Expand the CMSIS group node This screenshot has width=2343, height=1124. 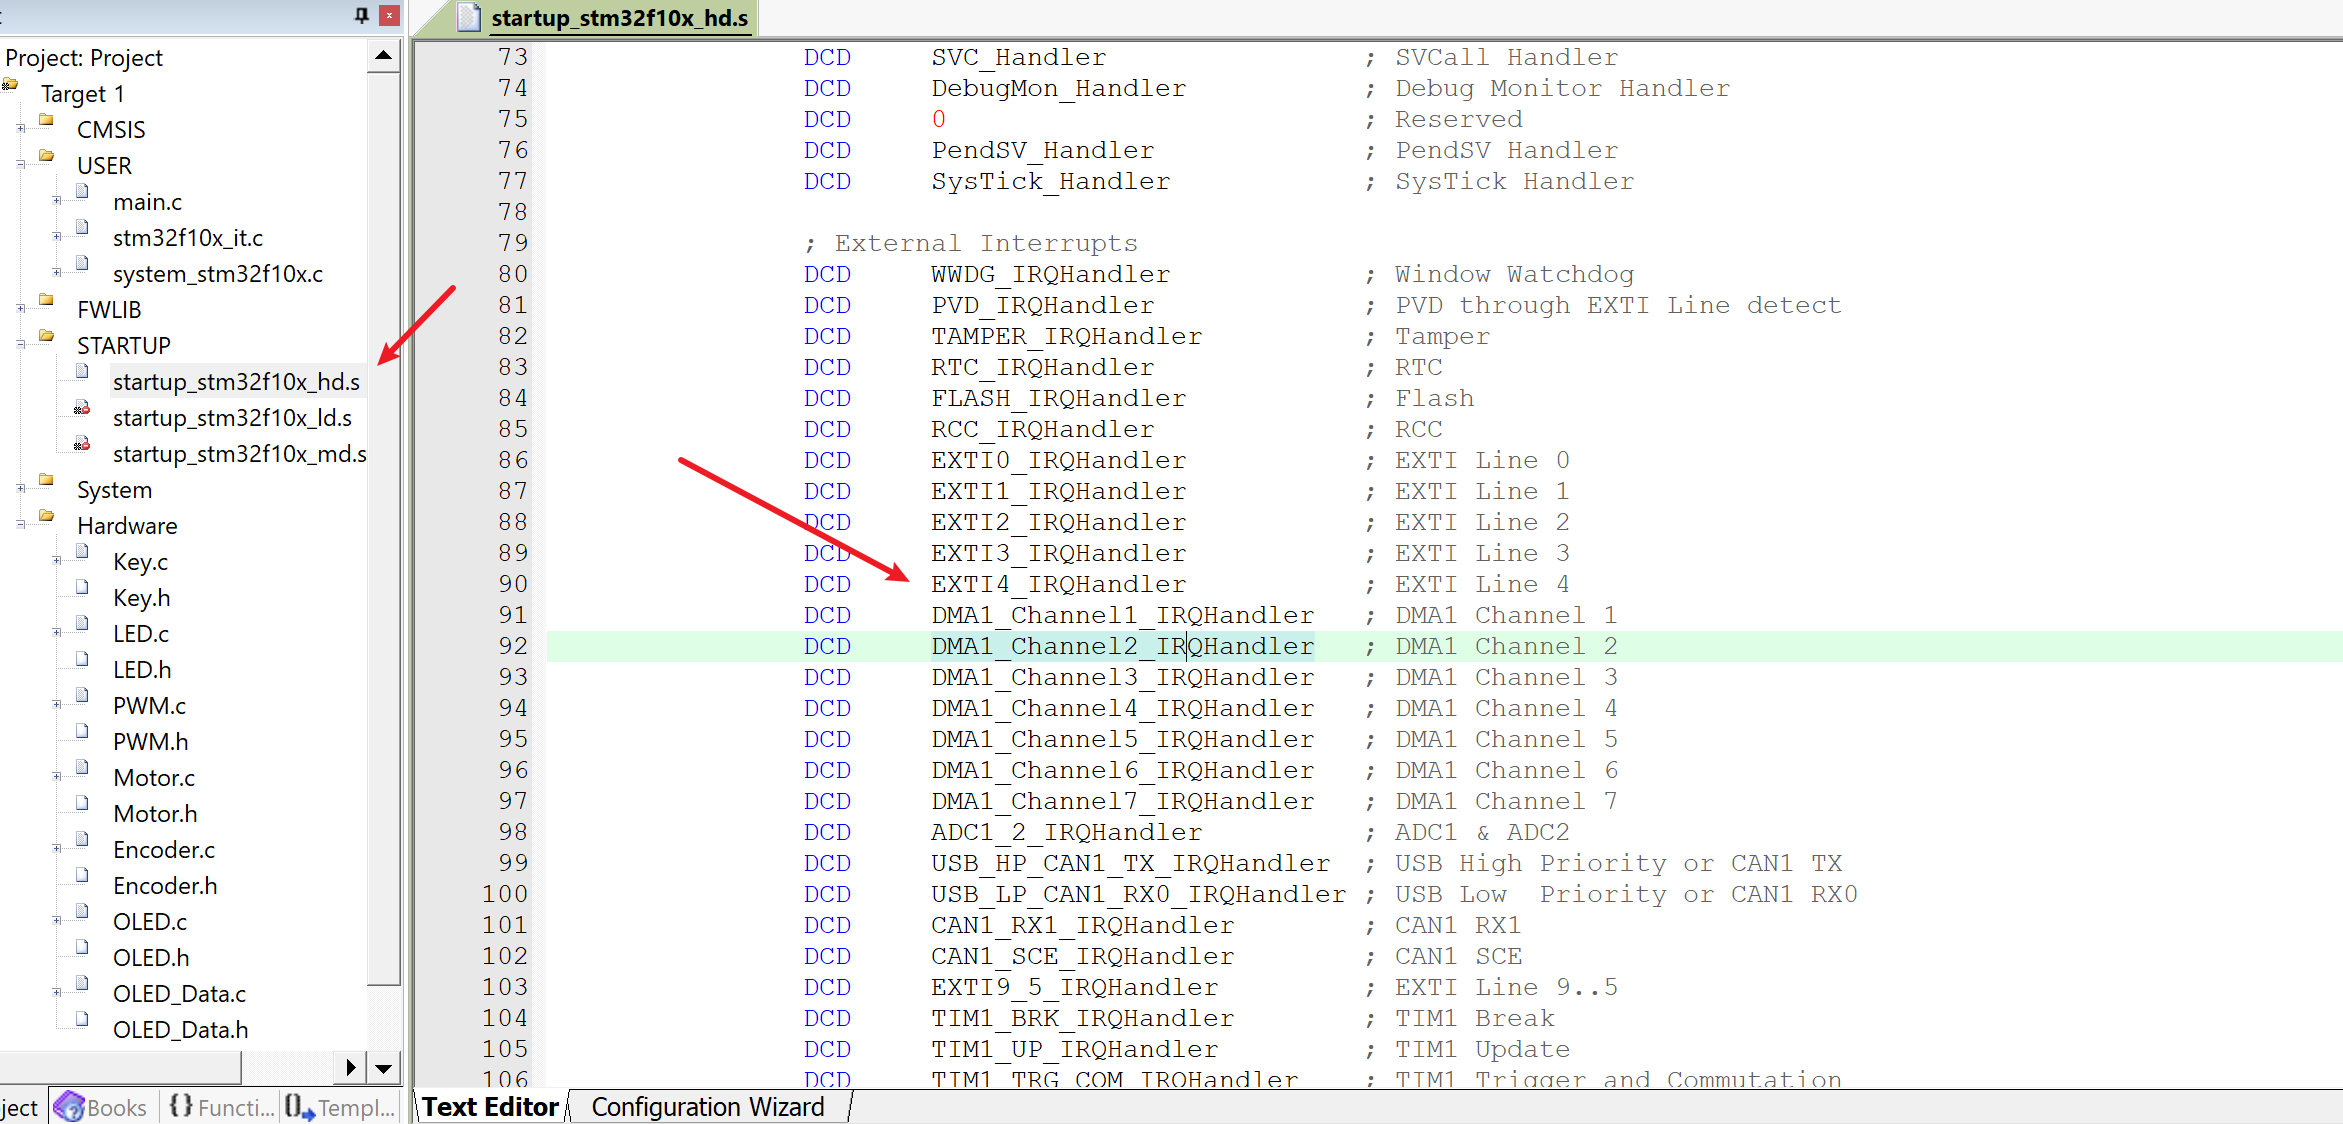[21, 129]
